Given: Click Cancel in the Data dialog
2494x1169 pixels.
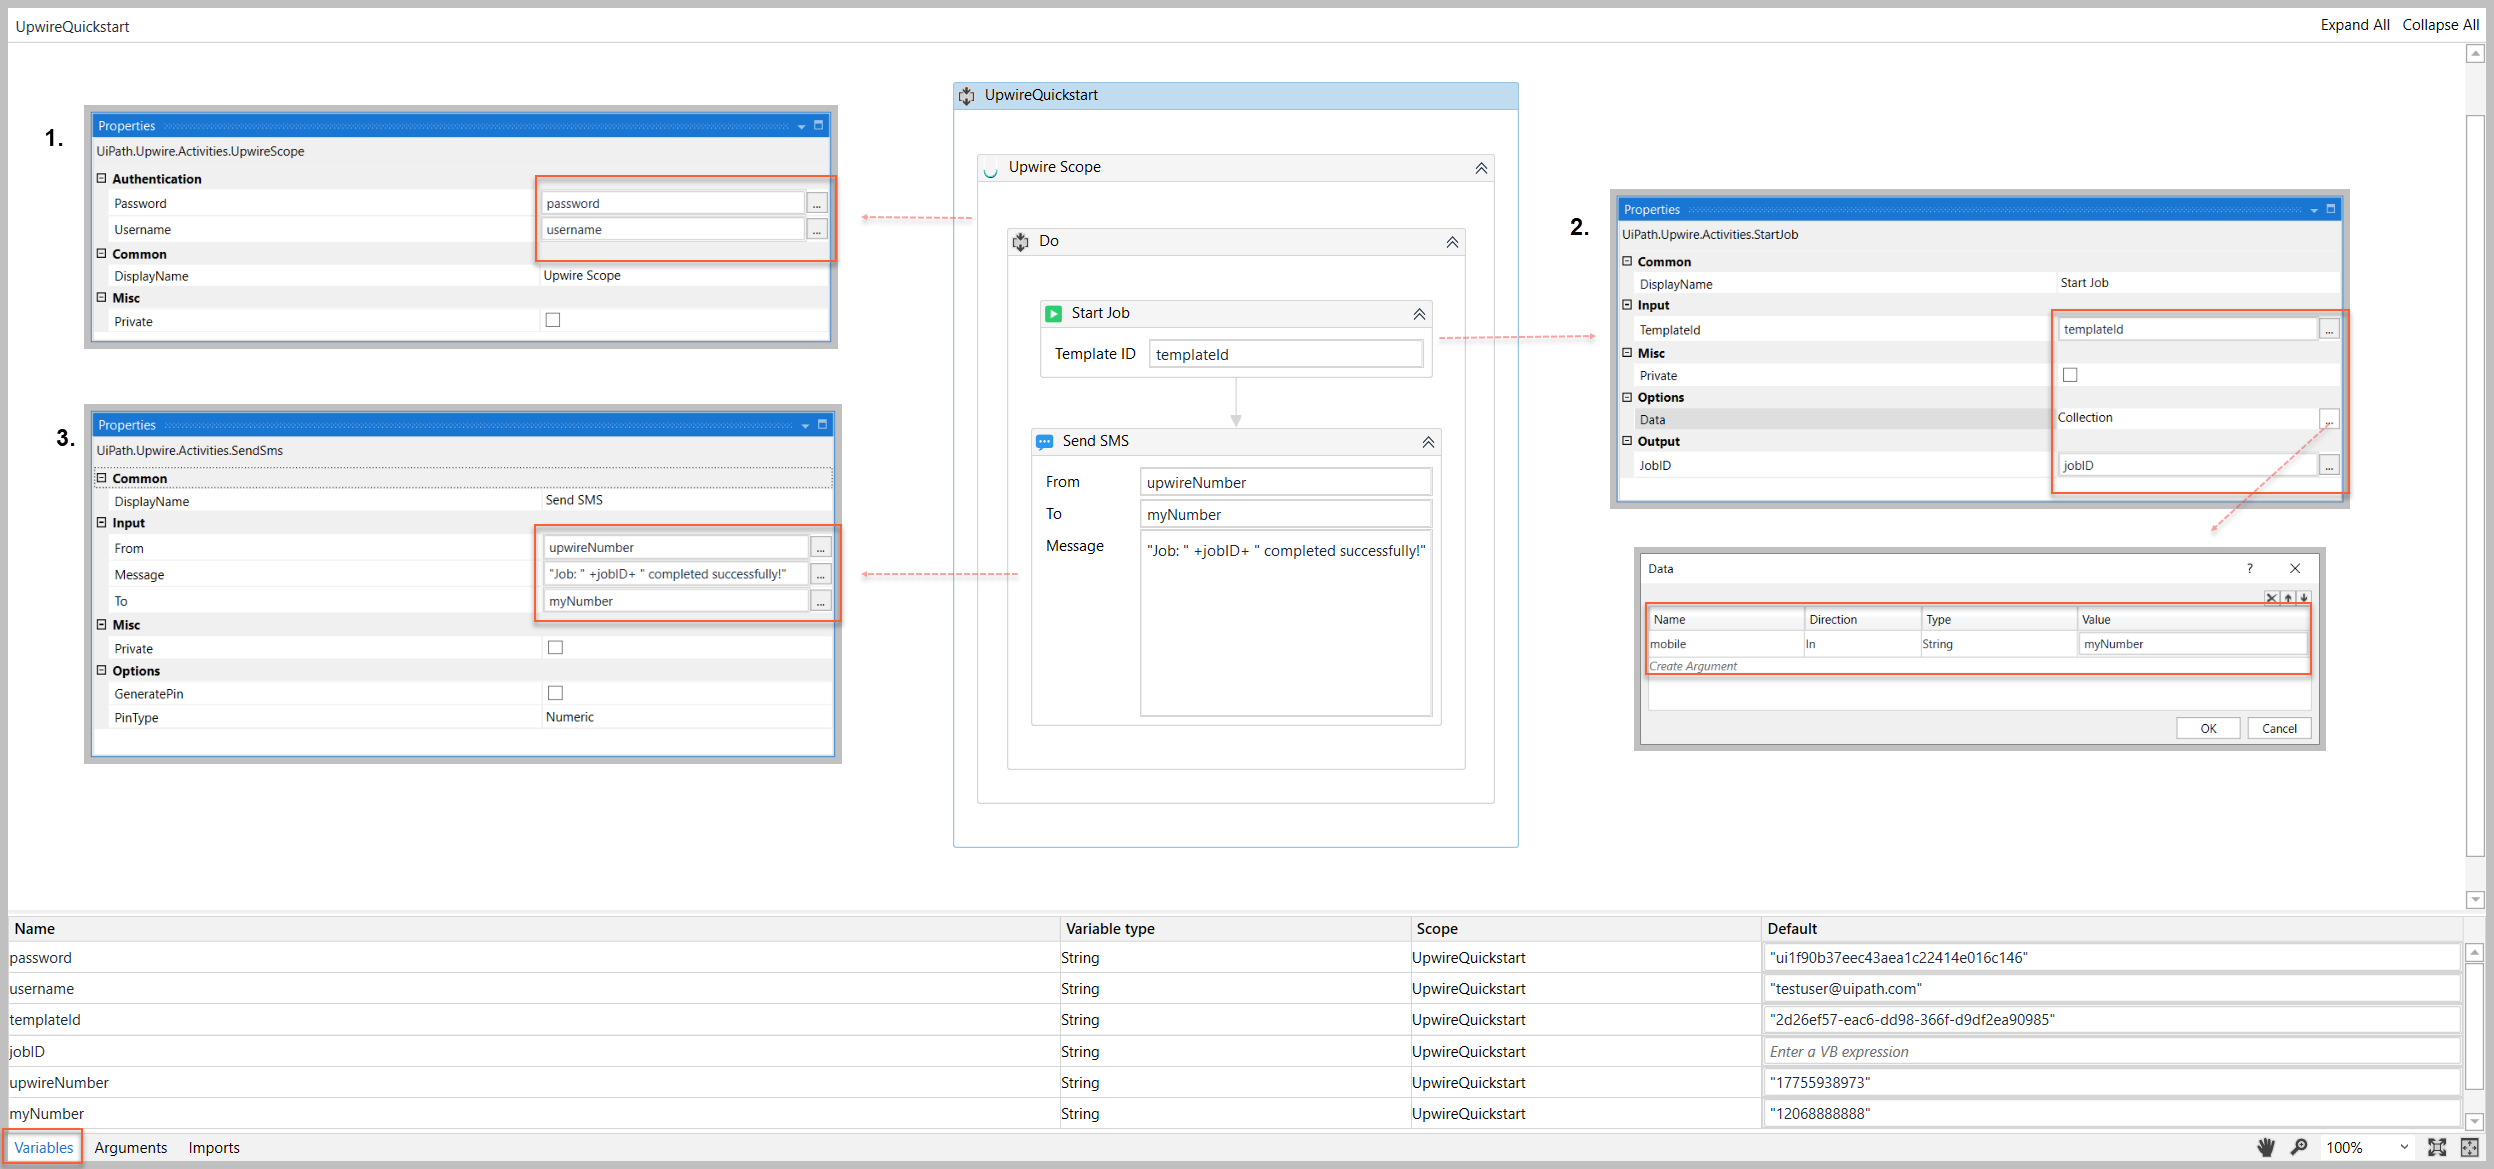Looking at the screenshot, I should (x=2279, y=728).
